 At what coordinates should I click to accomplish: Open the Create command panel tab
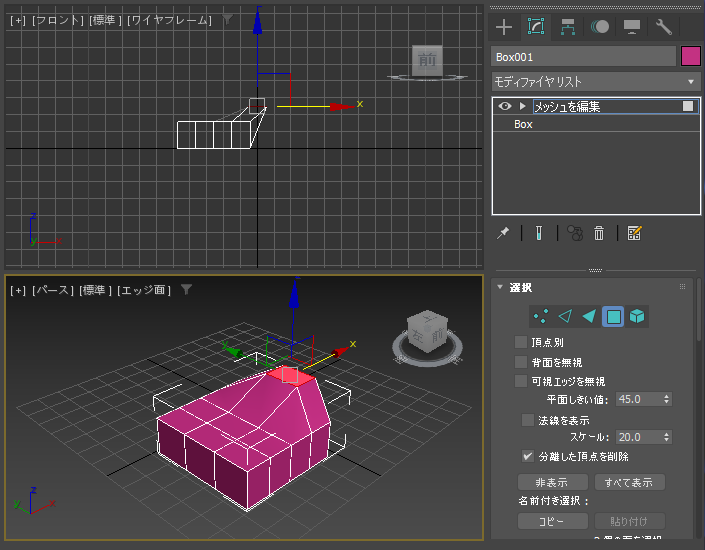(x=504, y=27)
